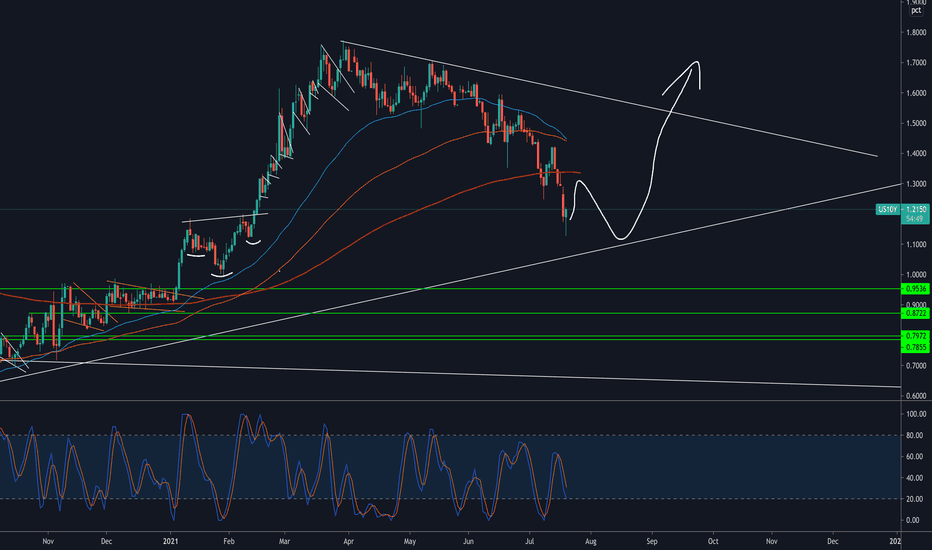
Task: Click the 1.6000 price axis label
Action: [916, 93]
